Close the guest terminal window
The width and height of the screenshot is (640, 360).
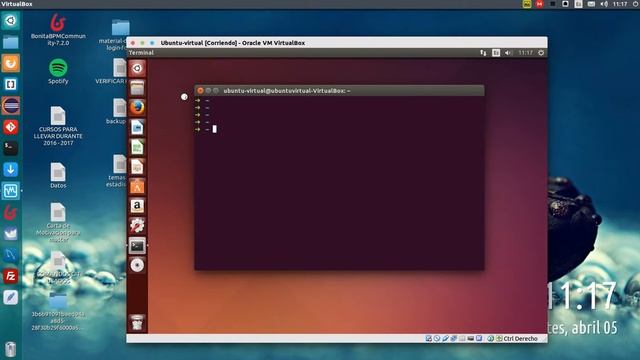[200, 91]
